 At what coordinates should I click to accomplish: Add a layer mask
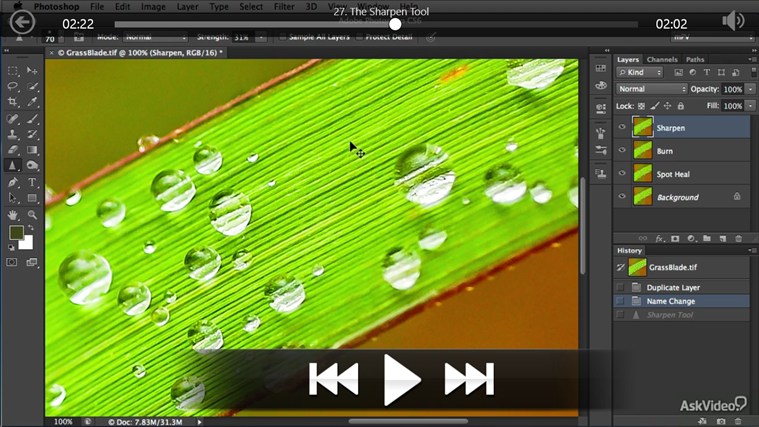click(675, 239)
